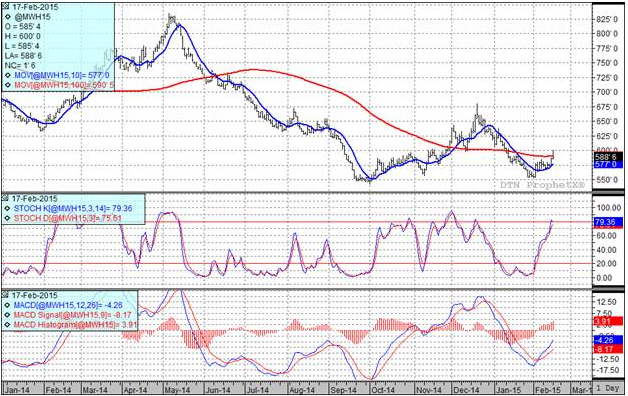Click the 550'0 price axis label
This screenshot has width=628, height=396.
point(606,180)
